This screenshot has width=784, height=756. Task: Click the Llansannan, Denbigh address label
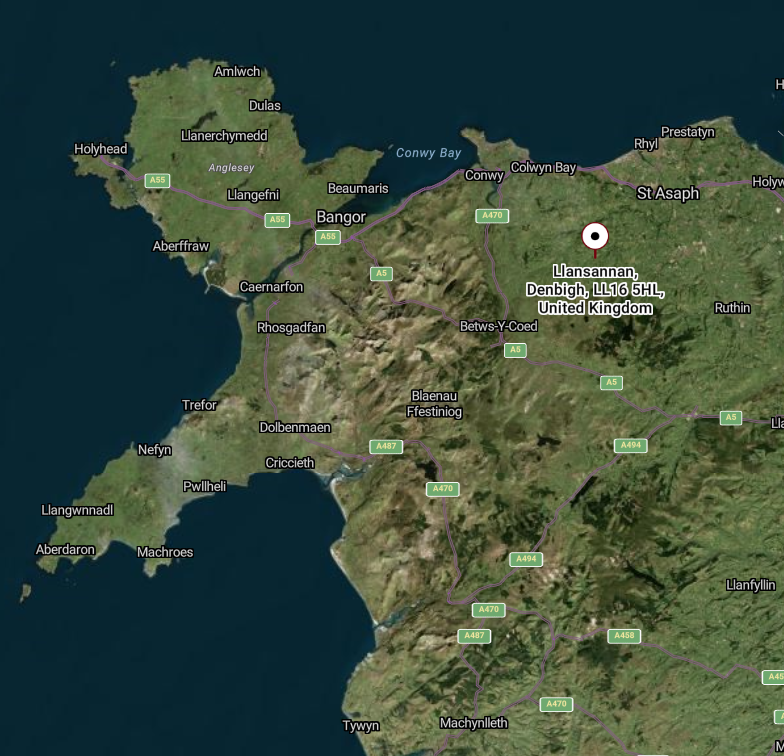click(595, 290)
